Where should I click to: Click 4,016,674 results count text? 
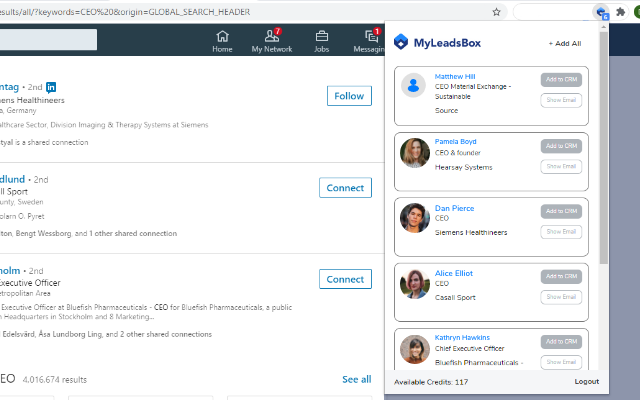pos(55,380)
